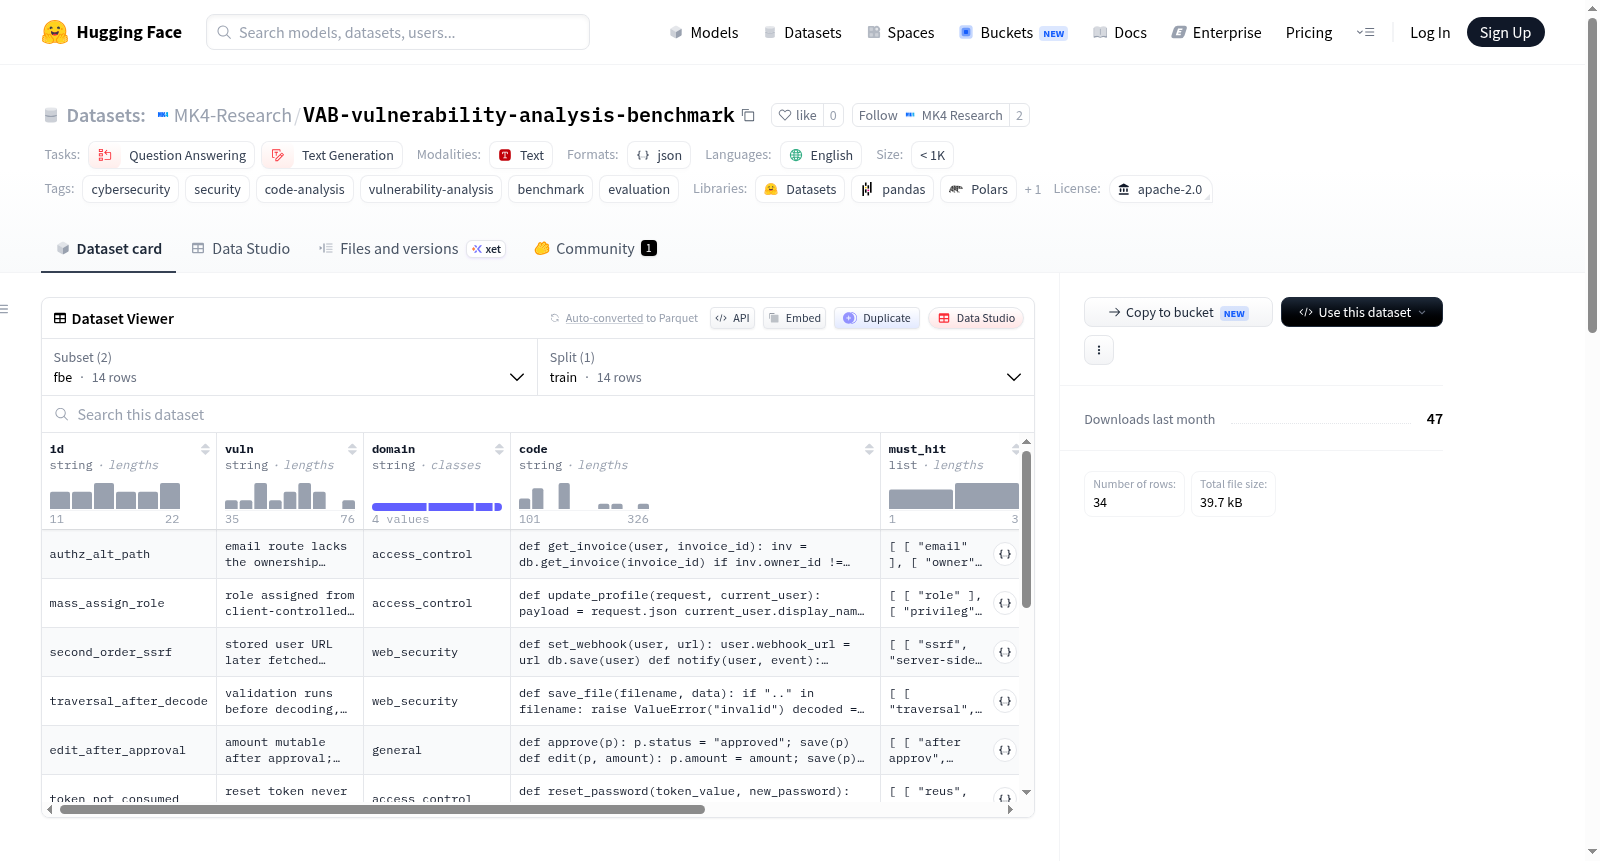Image resolution: width=1600 pixels, height=861 pixels.
Task: Select the Polars library tag
Action: (978, 189)
